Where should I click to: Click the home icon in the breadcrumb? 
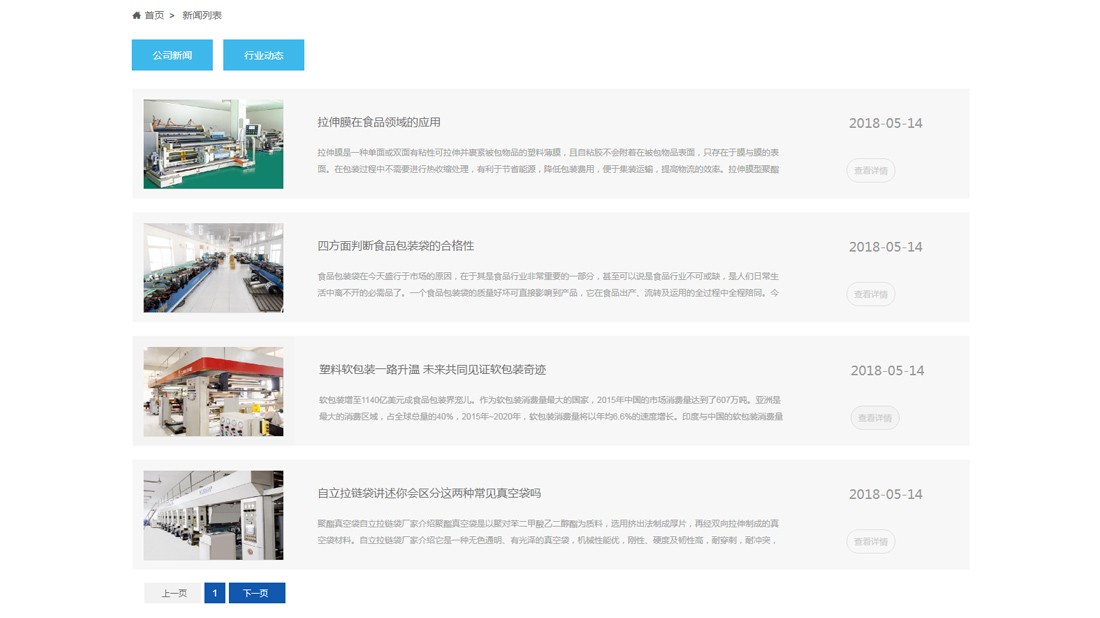click(136, 14)
